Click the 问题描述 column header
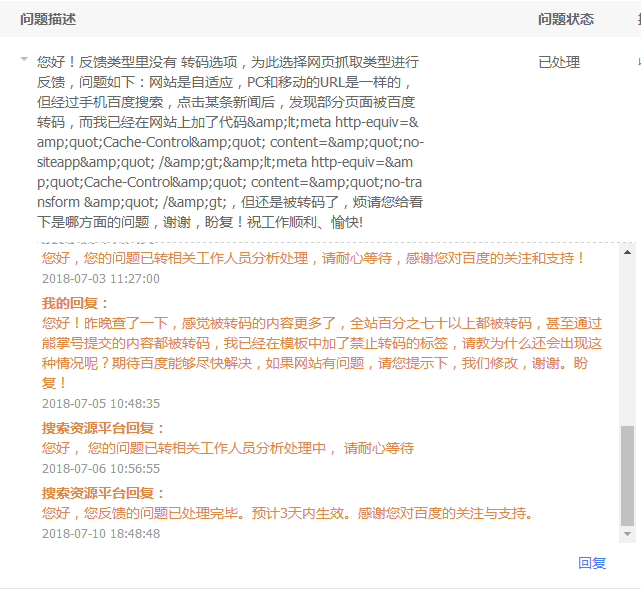Screen dimensions: 641x608 [x=48, y=19]
